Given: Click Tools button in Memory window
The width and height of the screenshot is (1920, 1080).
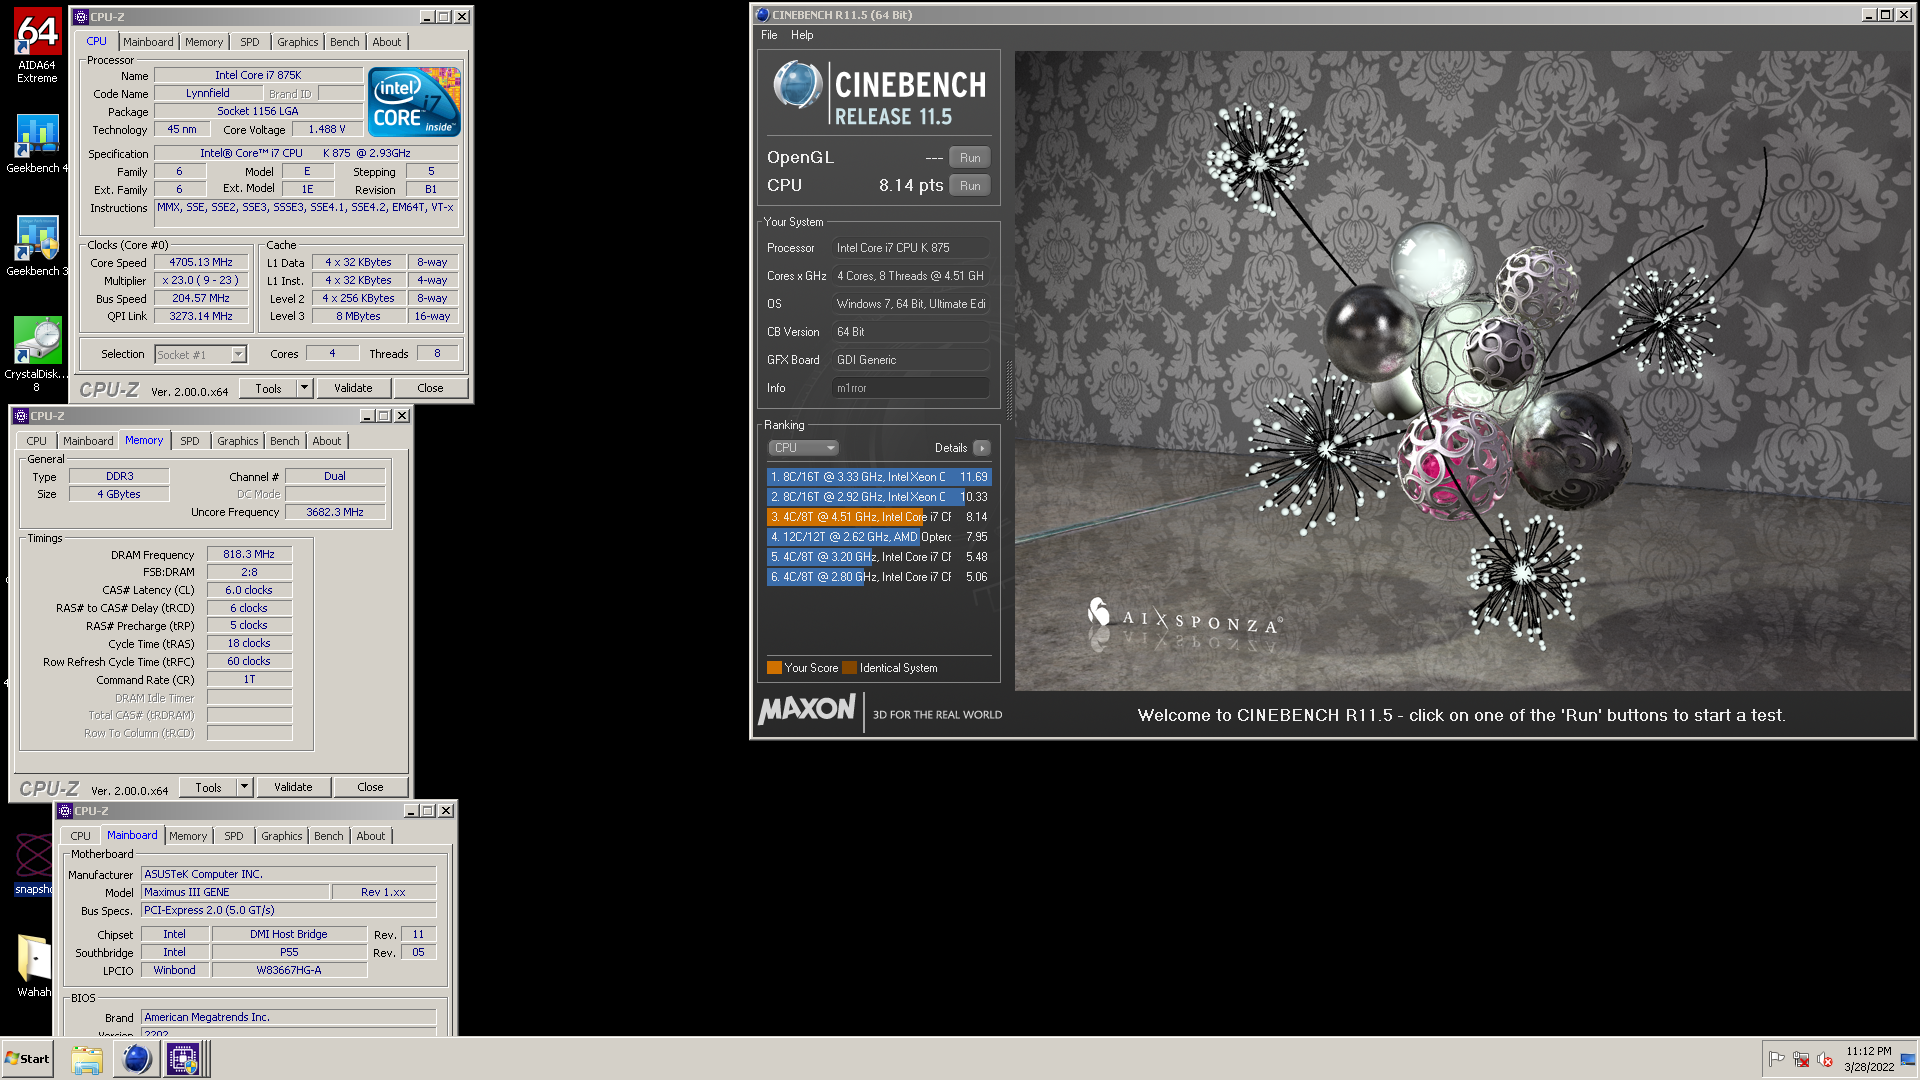Looking at the screenshot, I should point(208,787).
